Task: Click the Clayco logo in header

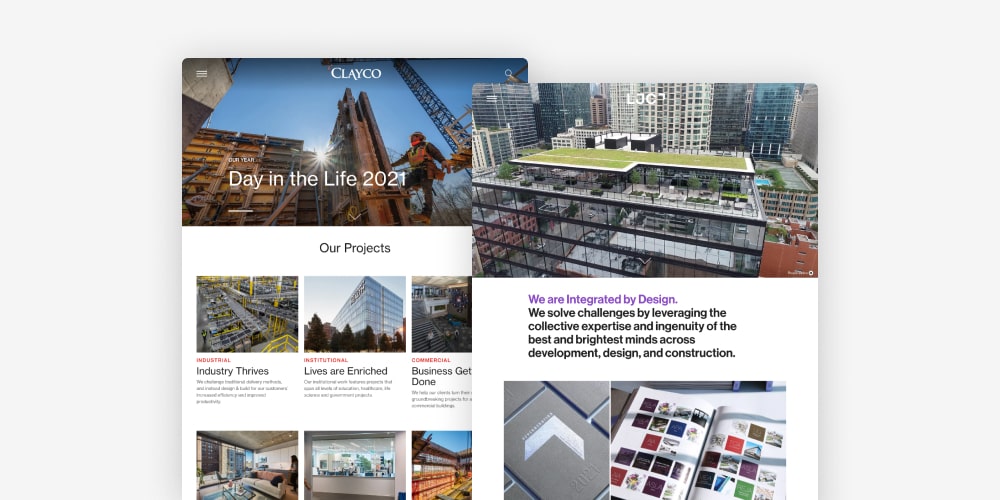Action: pos(356,73)
